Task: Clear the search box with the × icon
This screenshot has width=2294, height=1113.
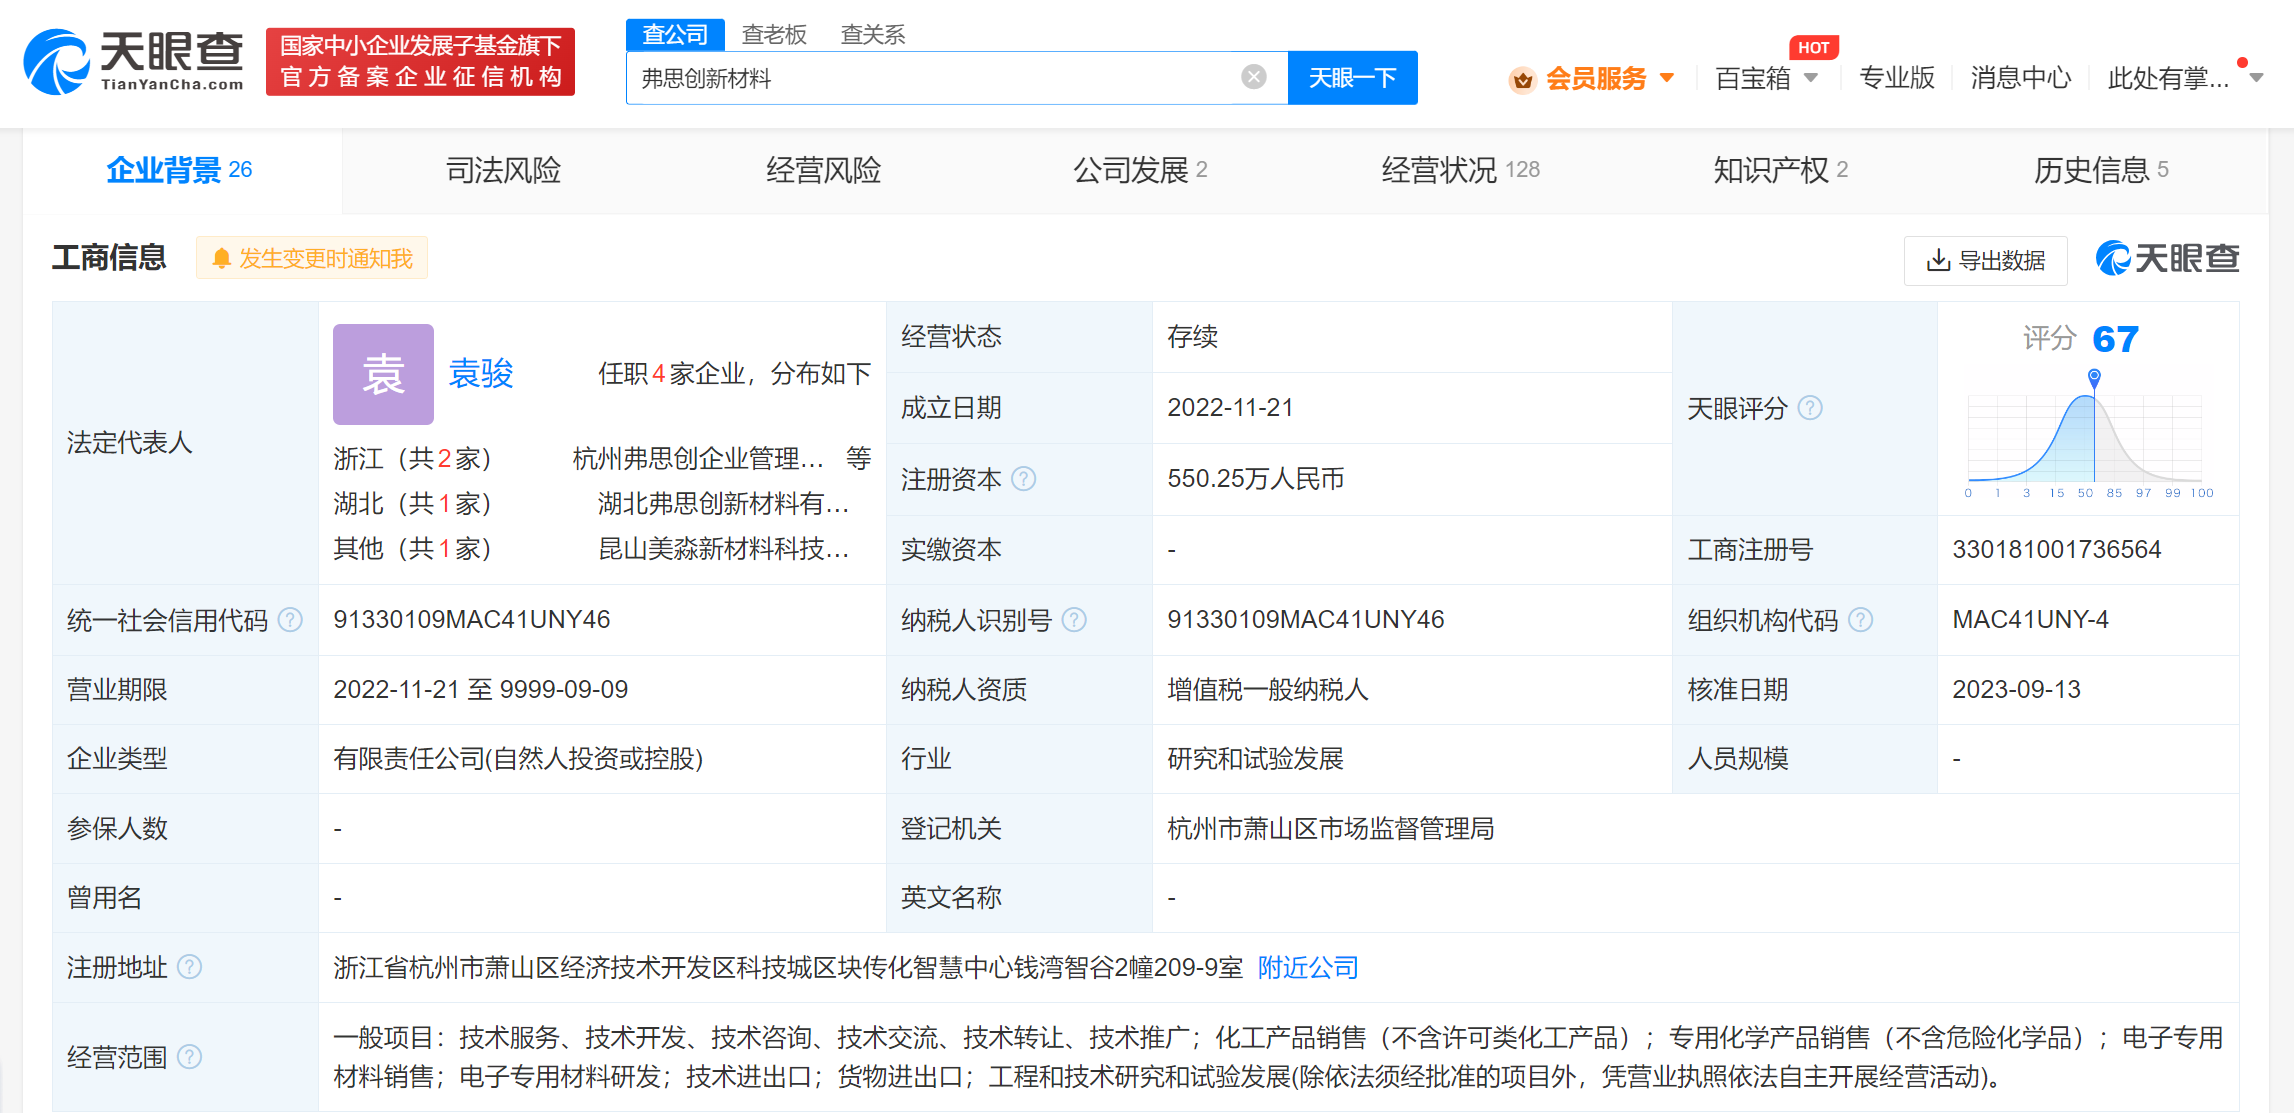Action: pos(1253,76)
